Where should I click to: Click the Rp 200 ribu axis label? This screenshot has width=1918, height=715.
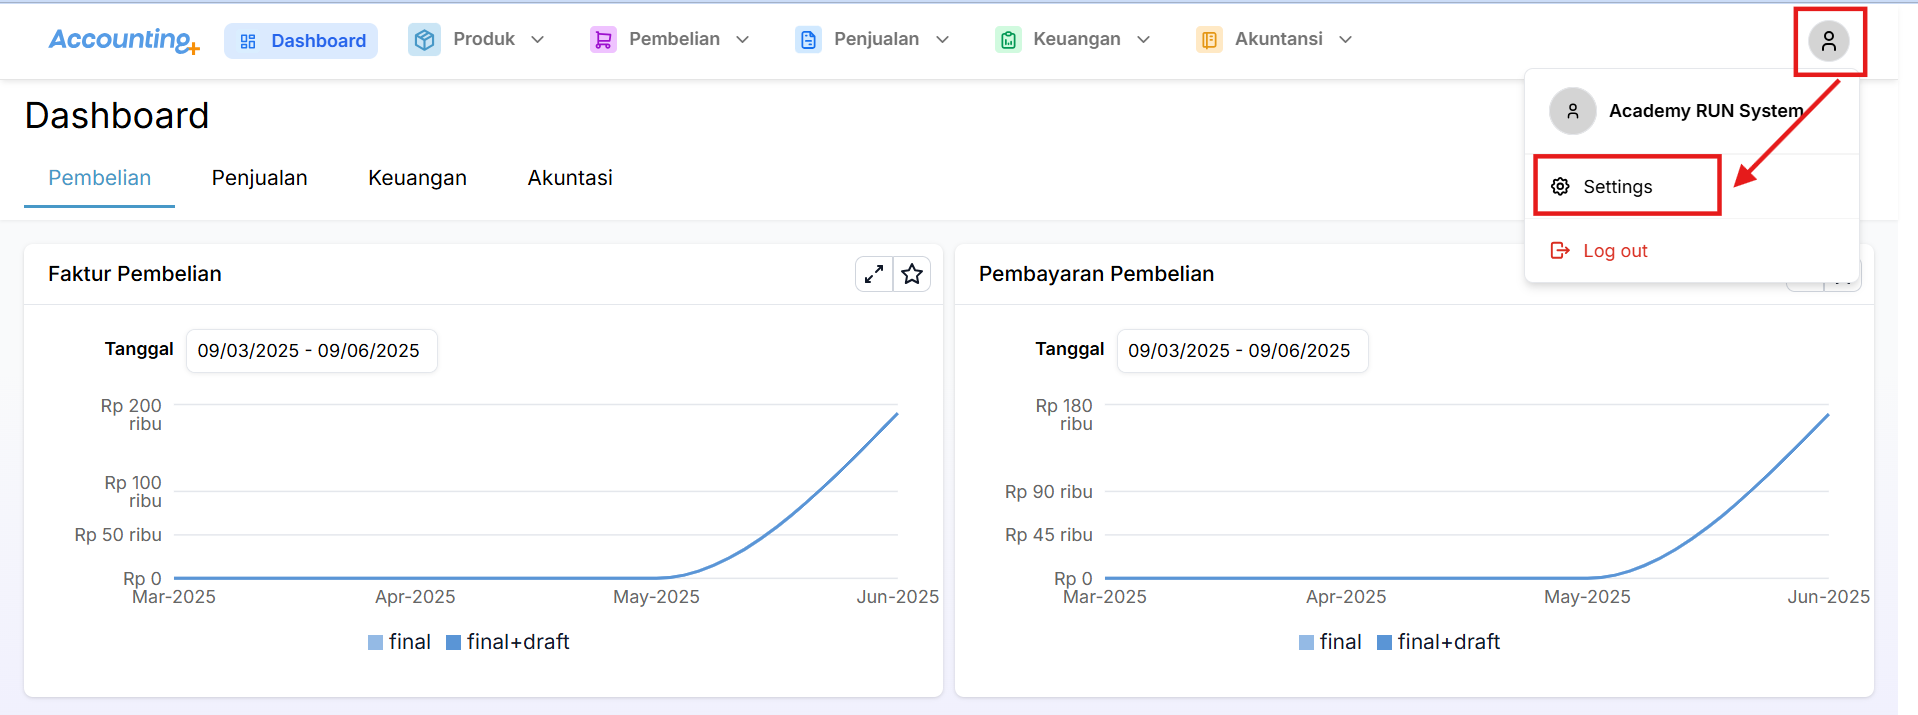click(x=131, y=415)
